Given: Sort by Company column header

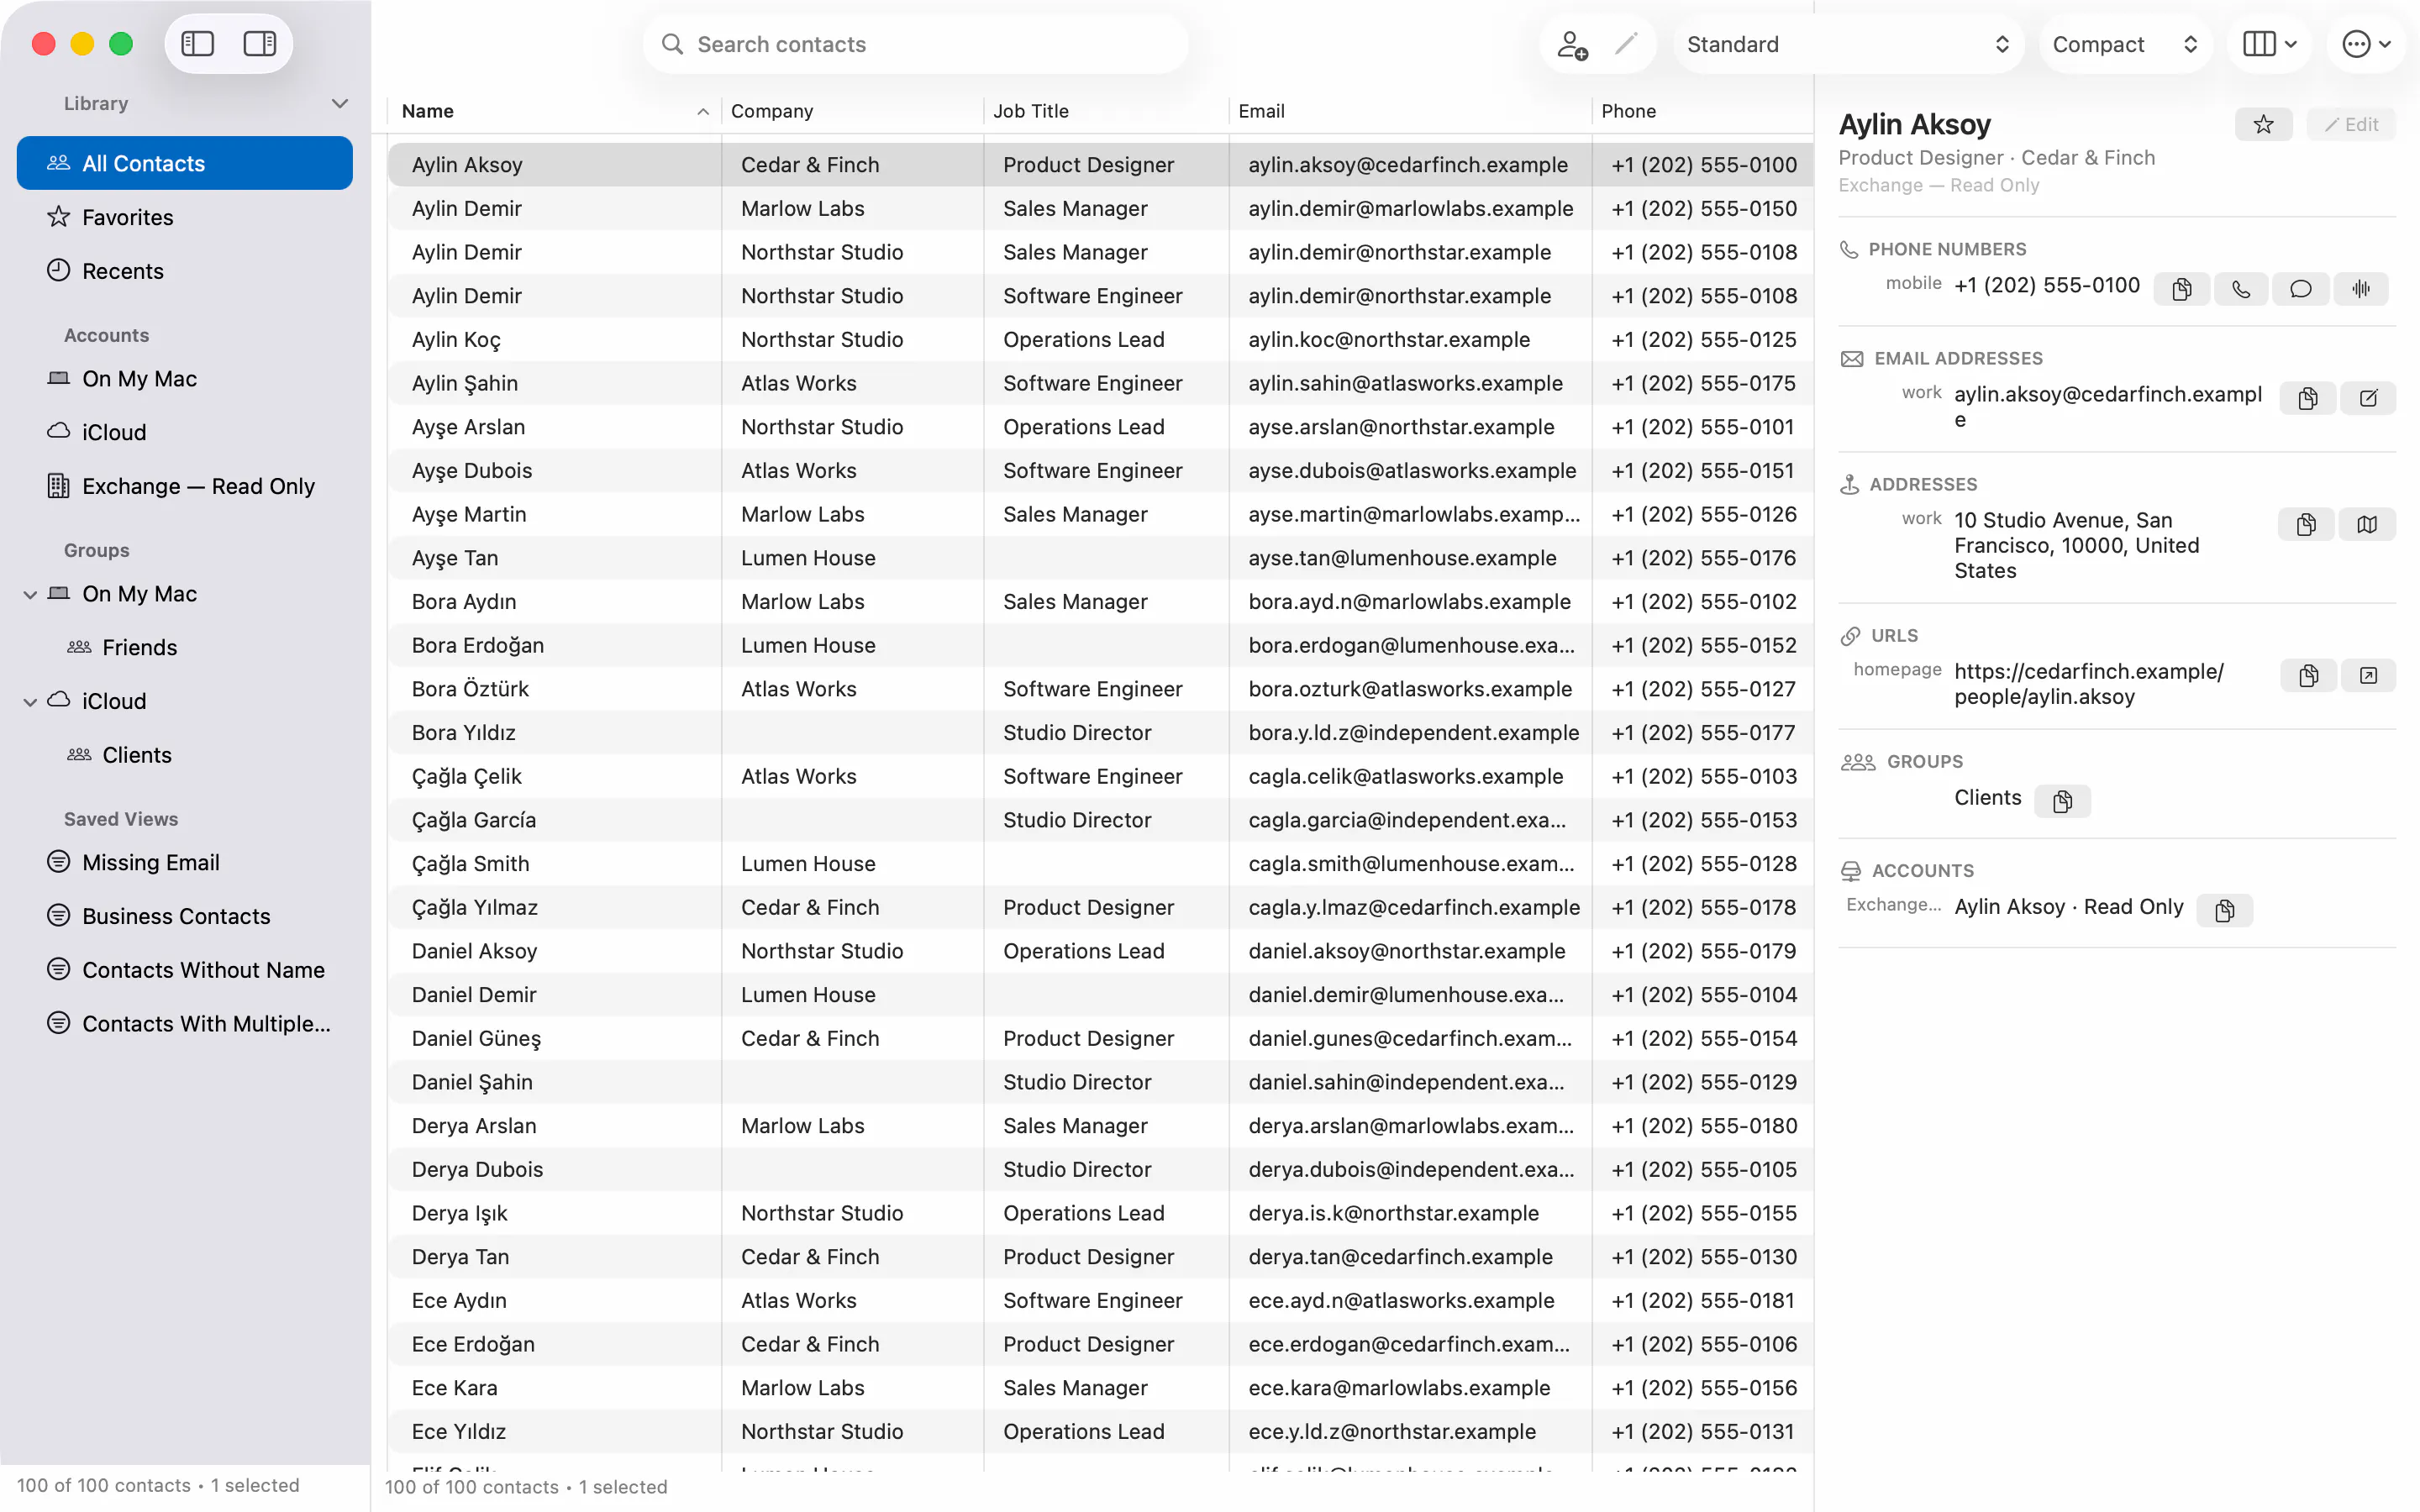Looking at the screenshot, I should pos(851,111).
